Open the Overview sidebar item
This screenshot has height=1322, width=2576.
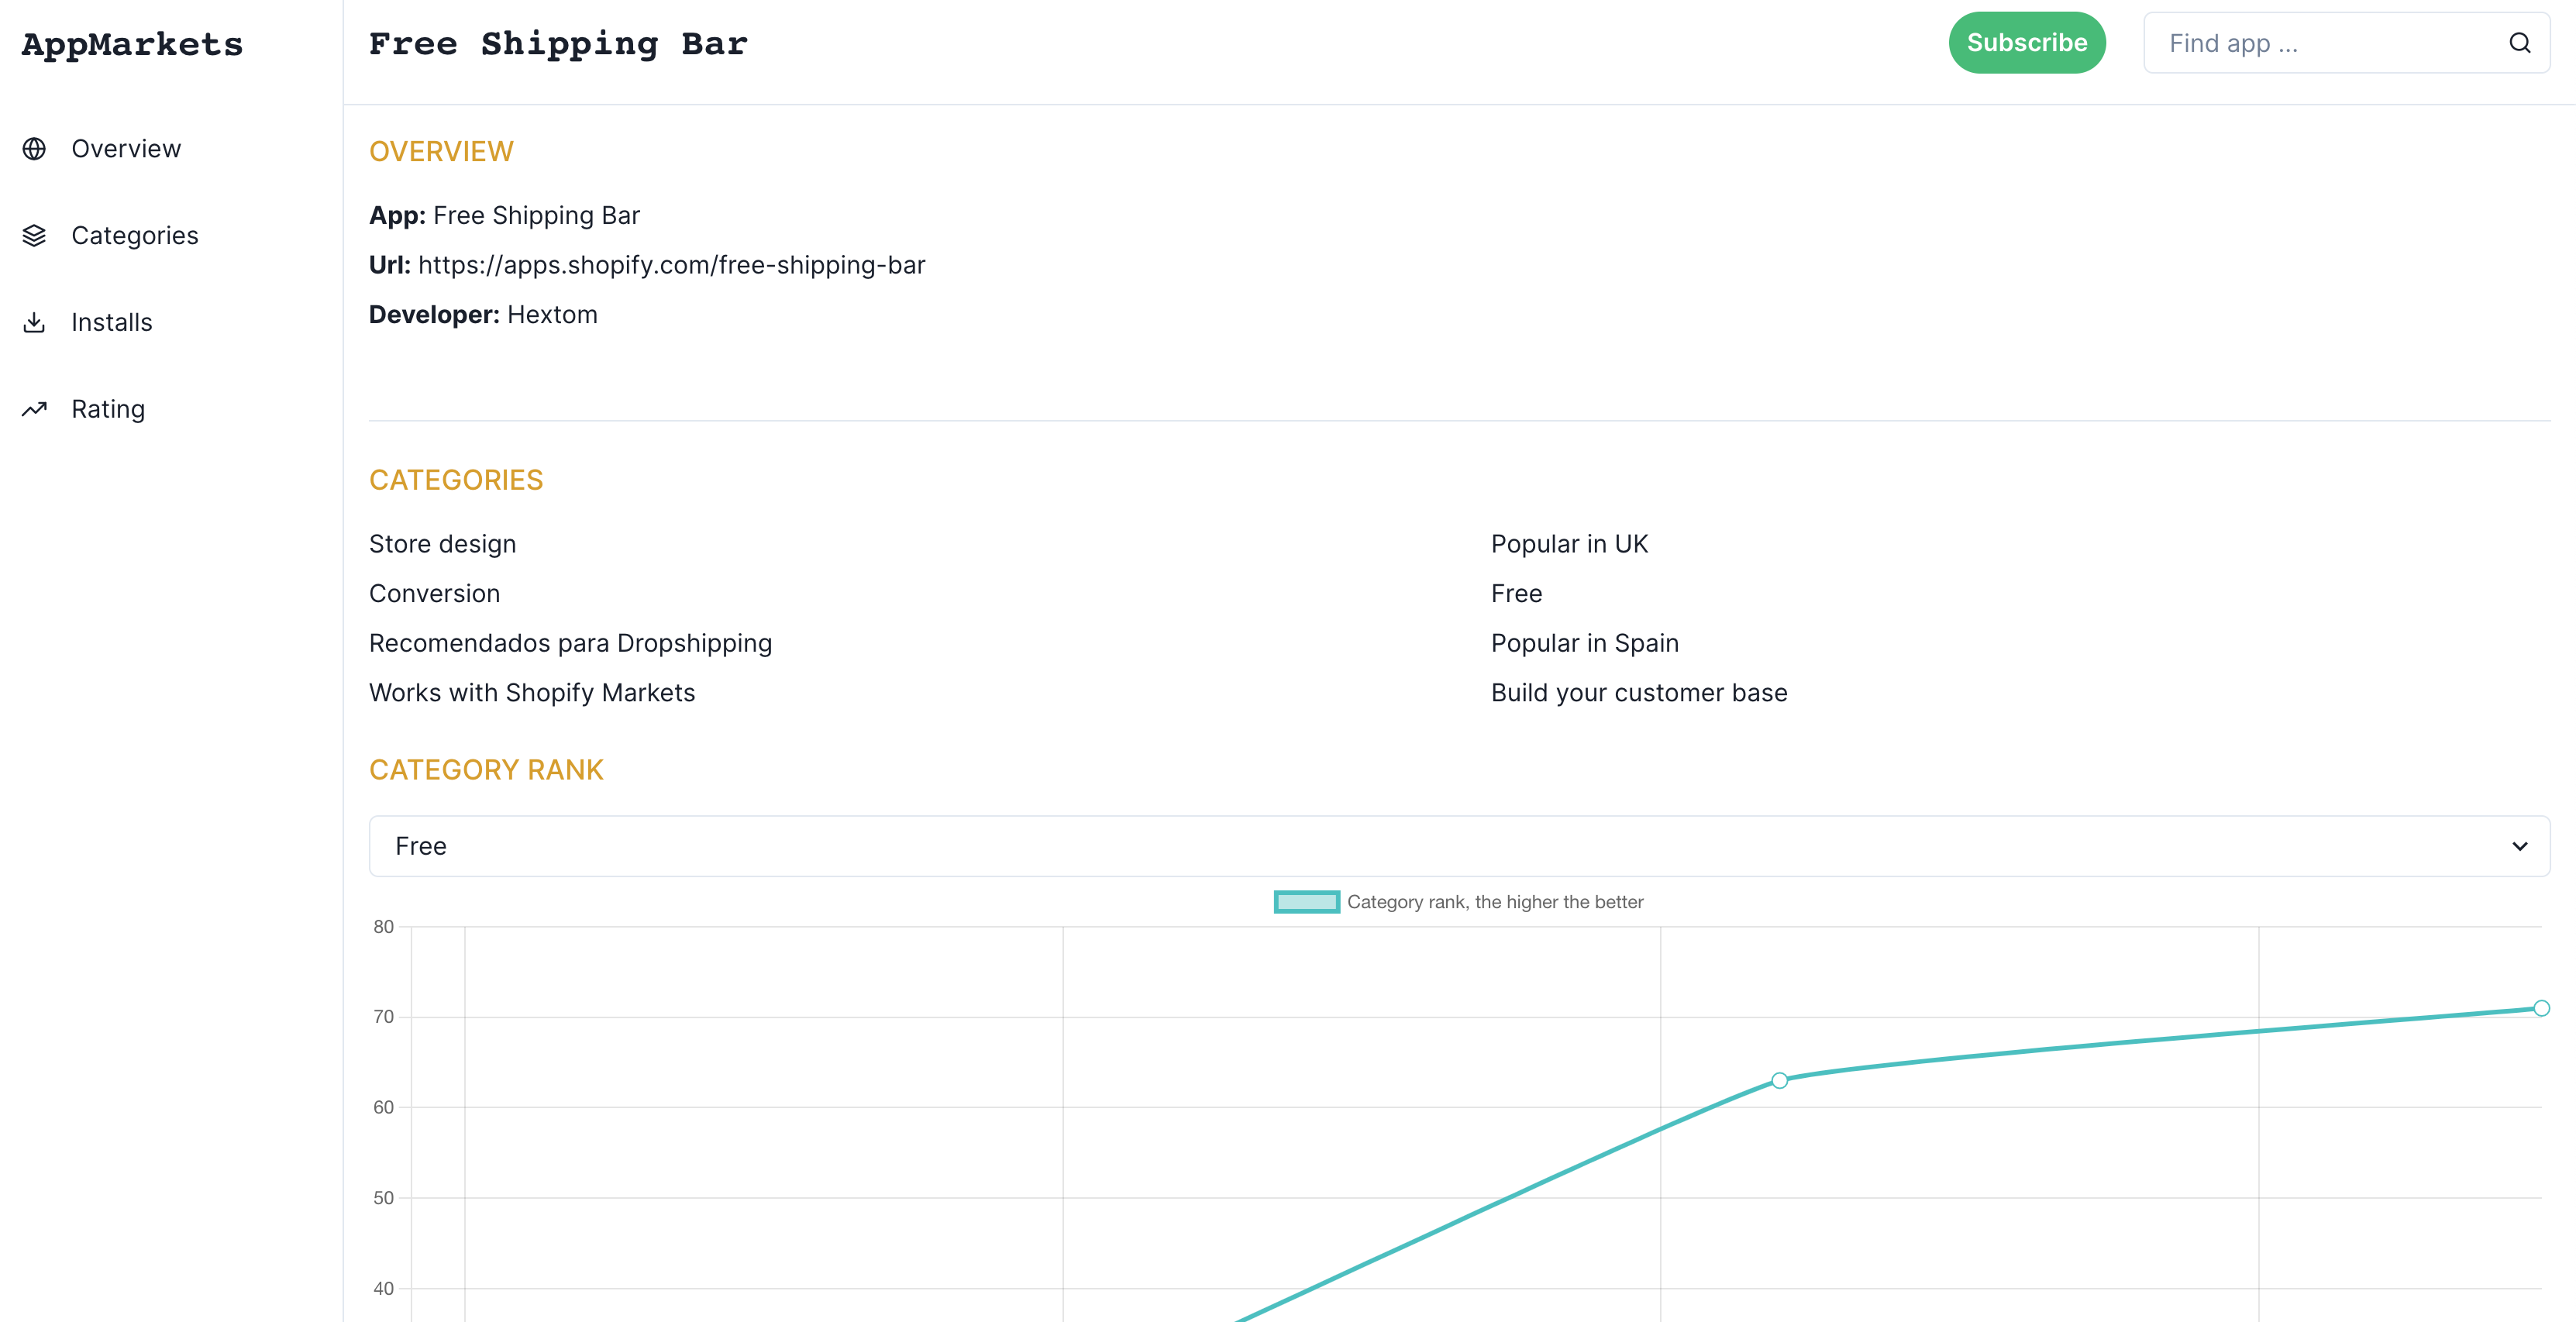[126, 149]
